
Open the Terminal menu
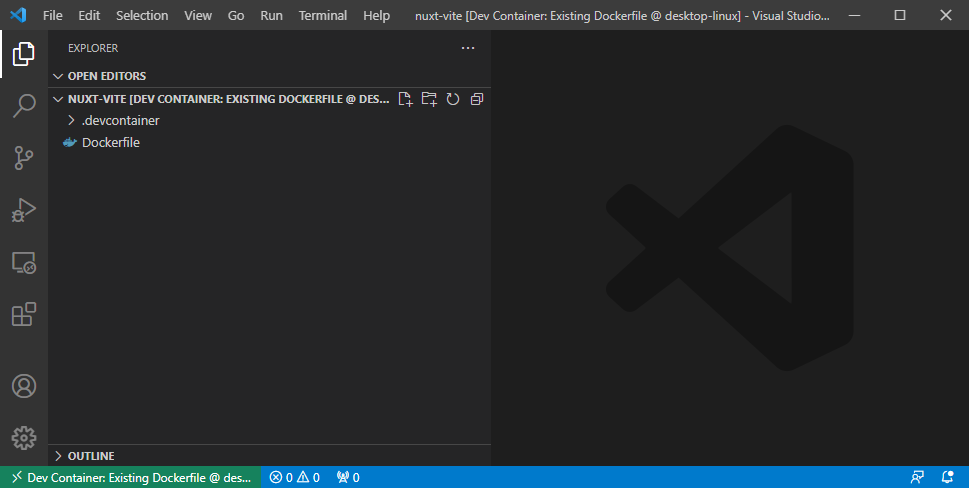[321, 15]
